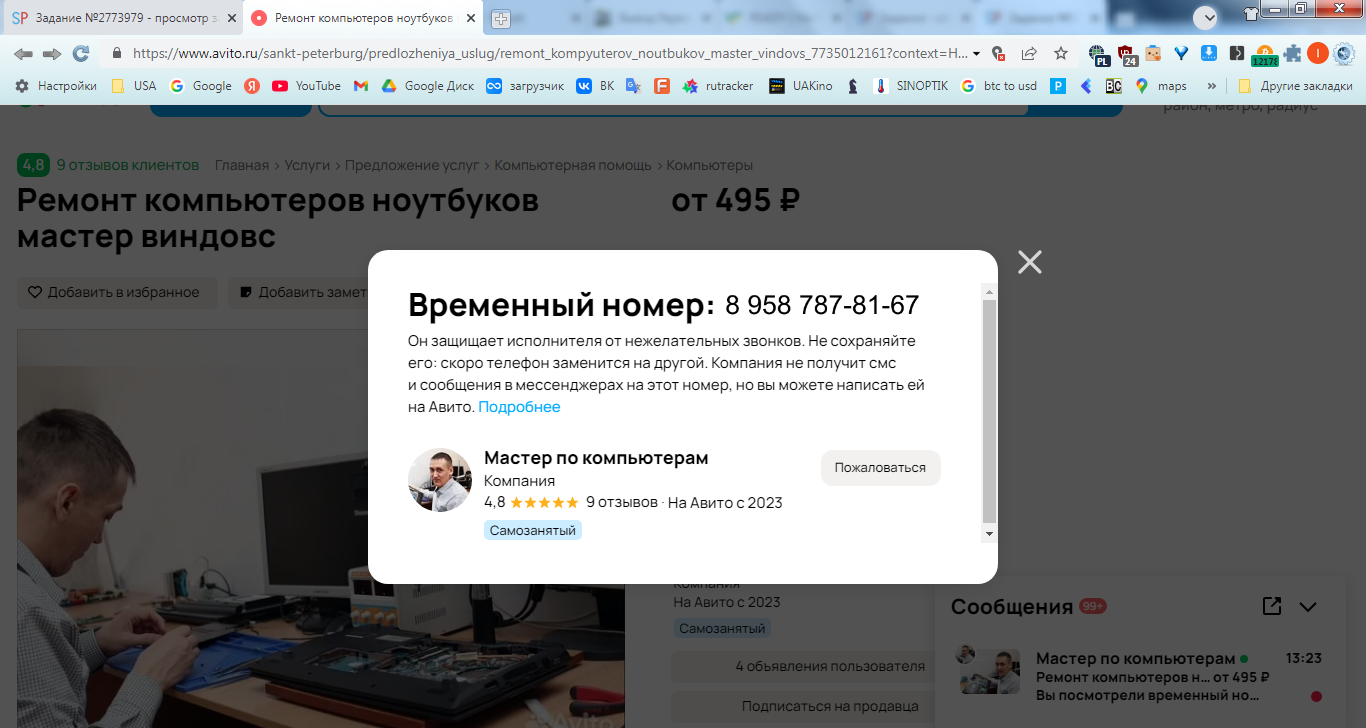Image resolution: width=1366 pixels, height=728 pixels.
Task: Expand the address bar dropdown arrow
Action: 977,53
